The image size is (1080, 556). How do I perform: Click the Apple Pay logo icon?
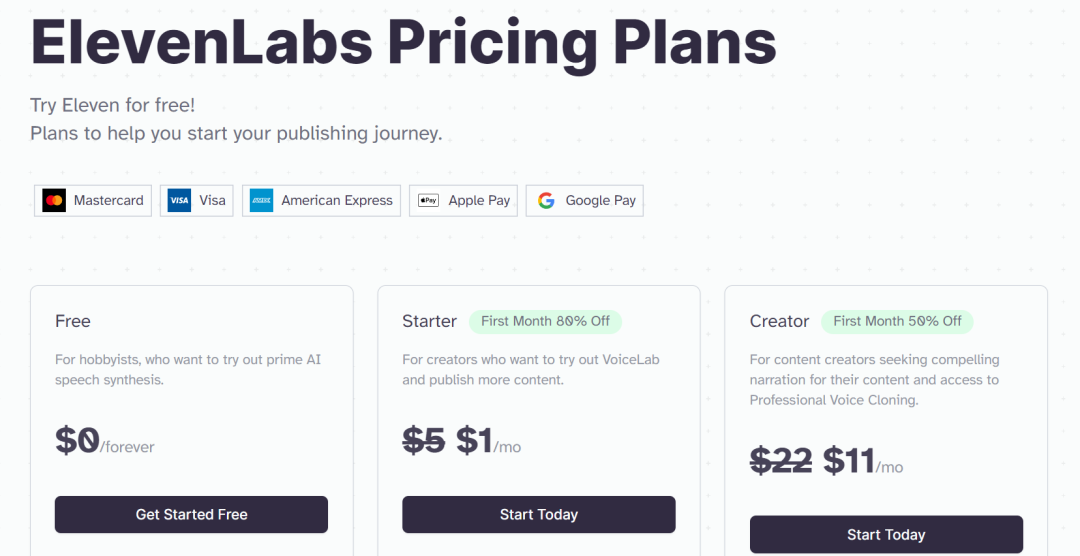point(428,200)
